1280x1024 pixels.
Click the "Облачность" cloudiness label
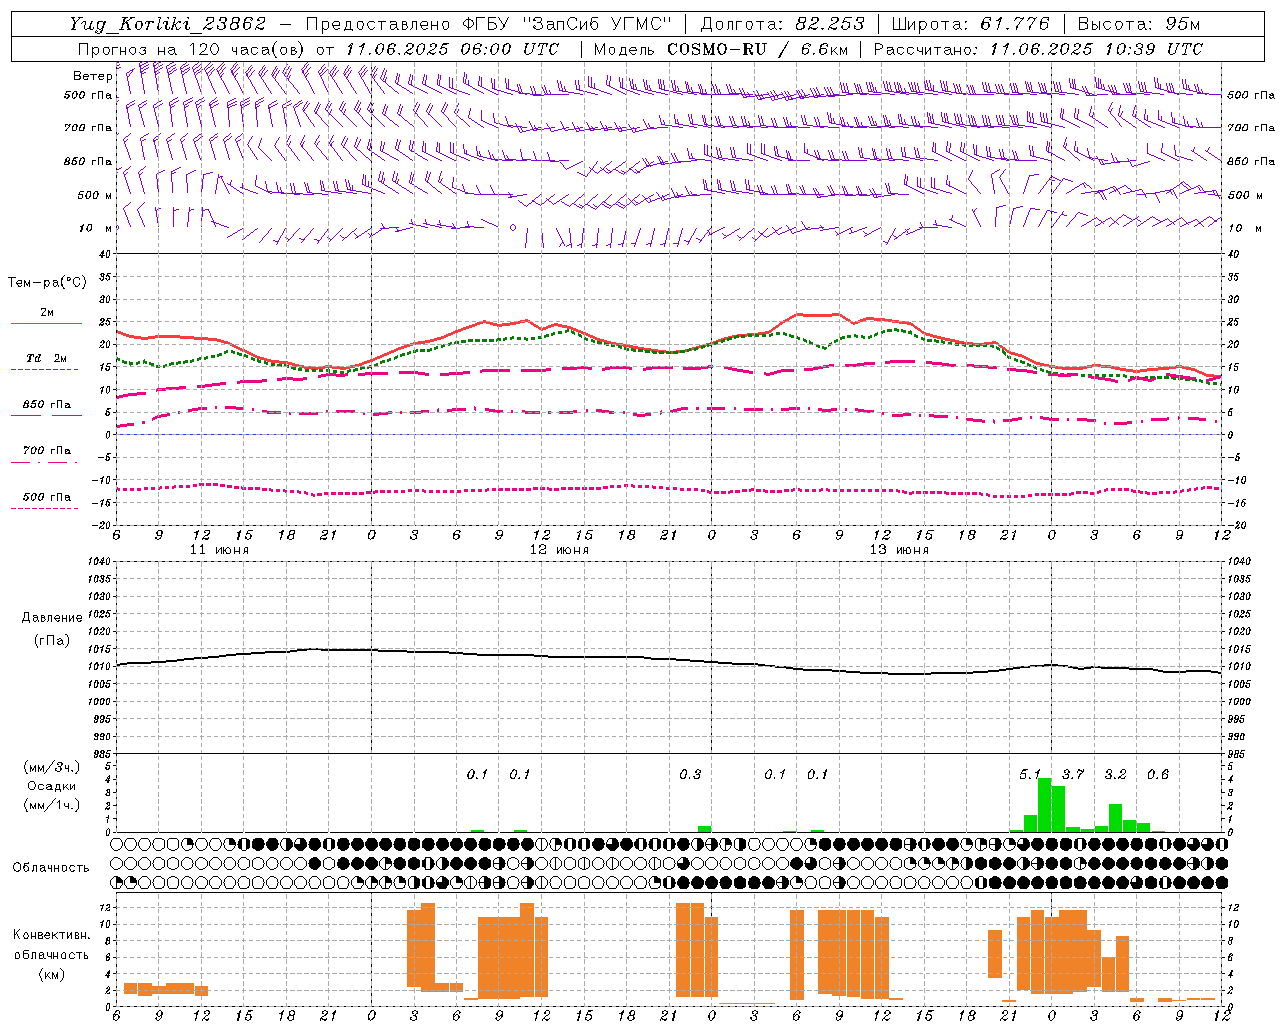click(x=51, y=868)
